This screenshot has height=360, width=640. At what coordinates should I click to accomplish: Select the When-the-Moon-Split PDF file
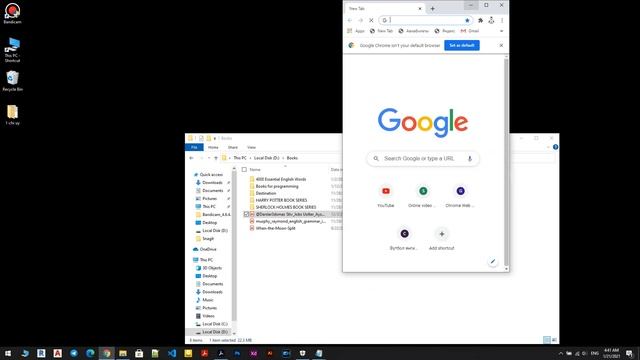tap(276, 229)
